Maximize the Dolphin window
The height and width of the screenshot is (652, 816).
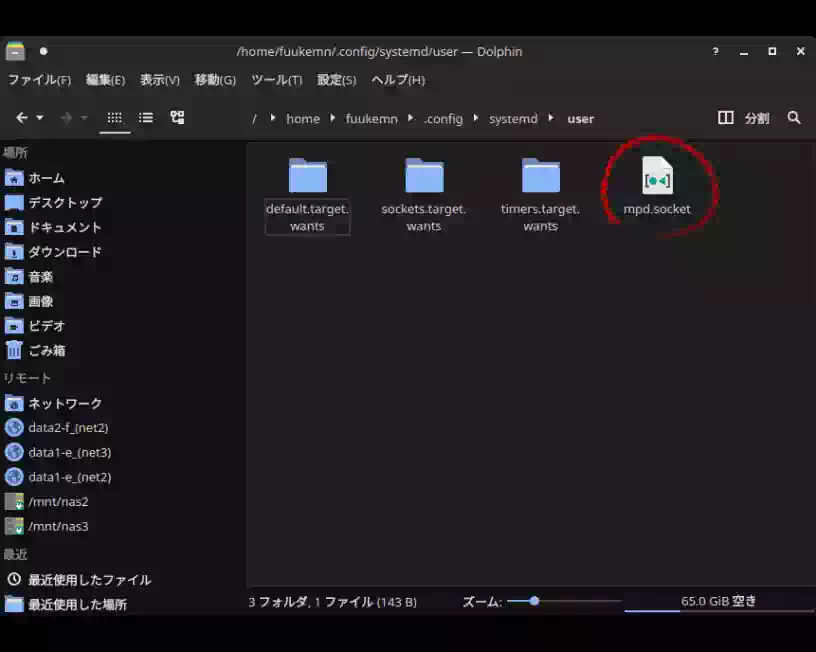tap(772, 51)
